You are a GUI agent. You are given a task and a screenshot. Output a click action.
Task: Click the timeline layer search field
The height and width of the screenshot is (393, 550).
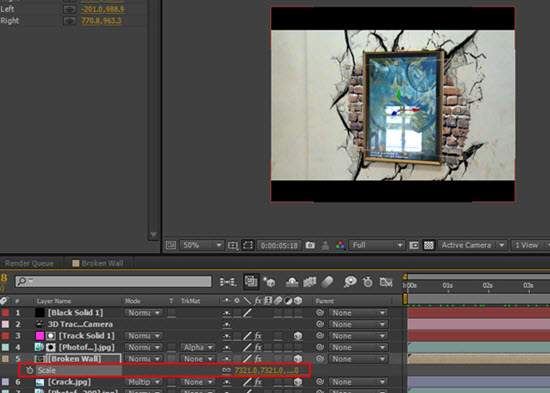point(113,281)
